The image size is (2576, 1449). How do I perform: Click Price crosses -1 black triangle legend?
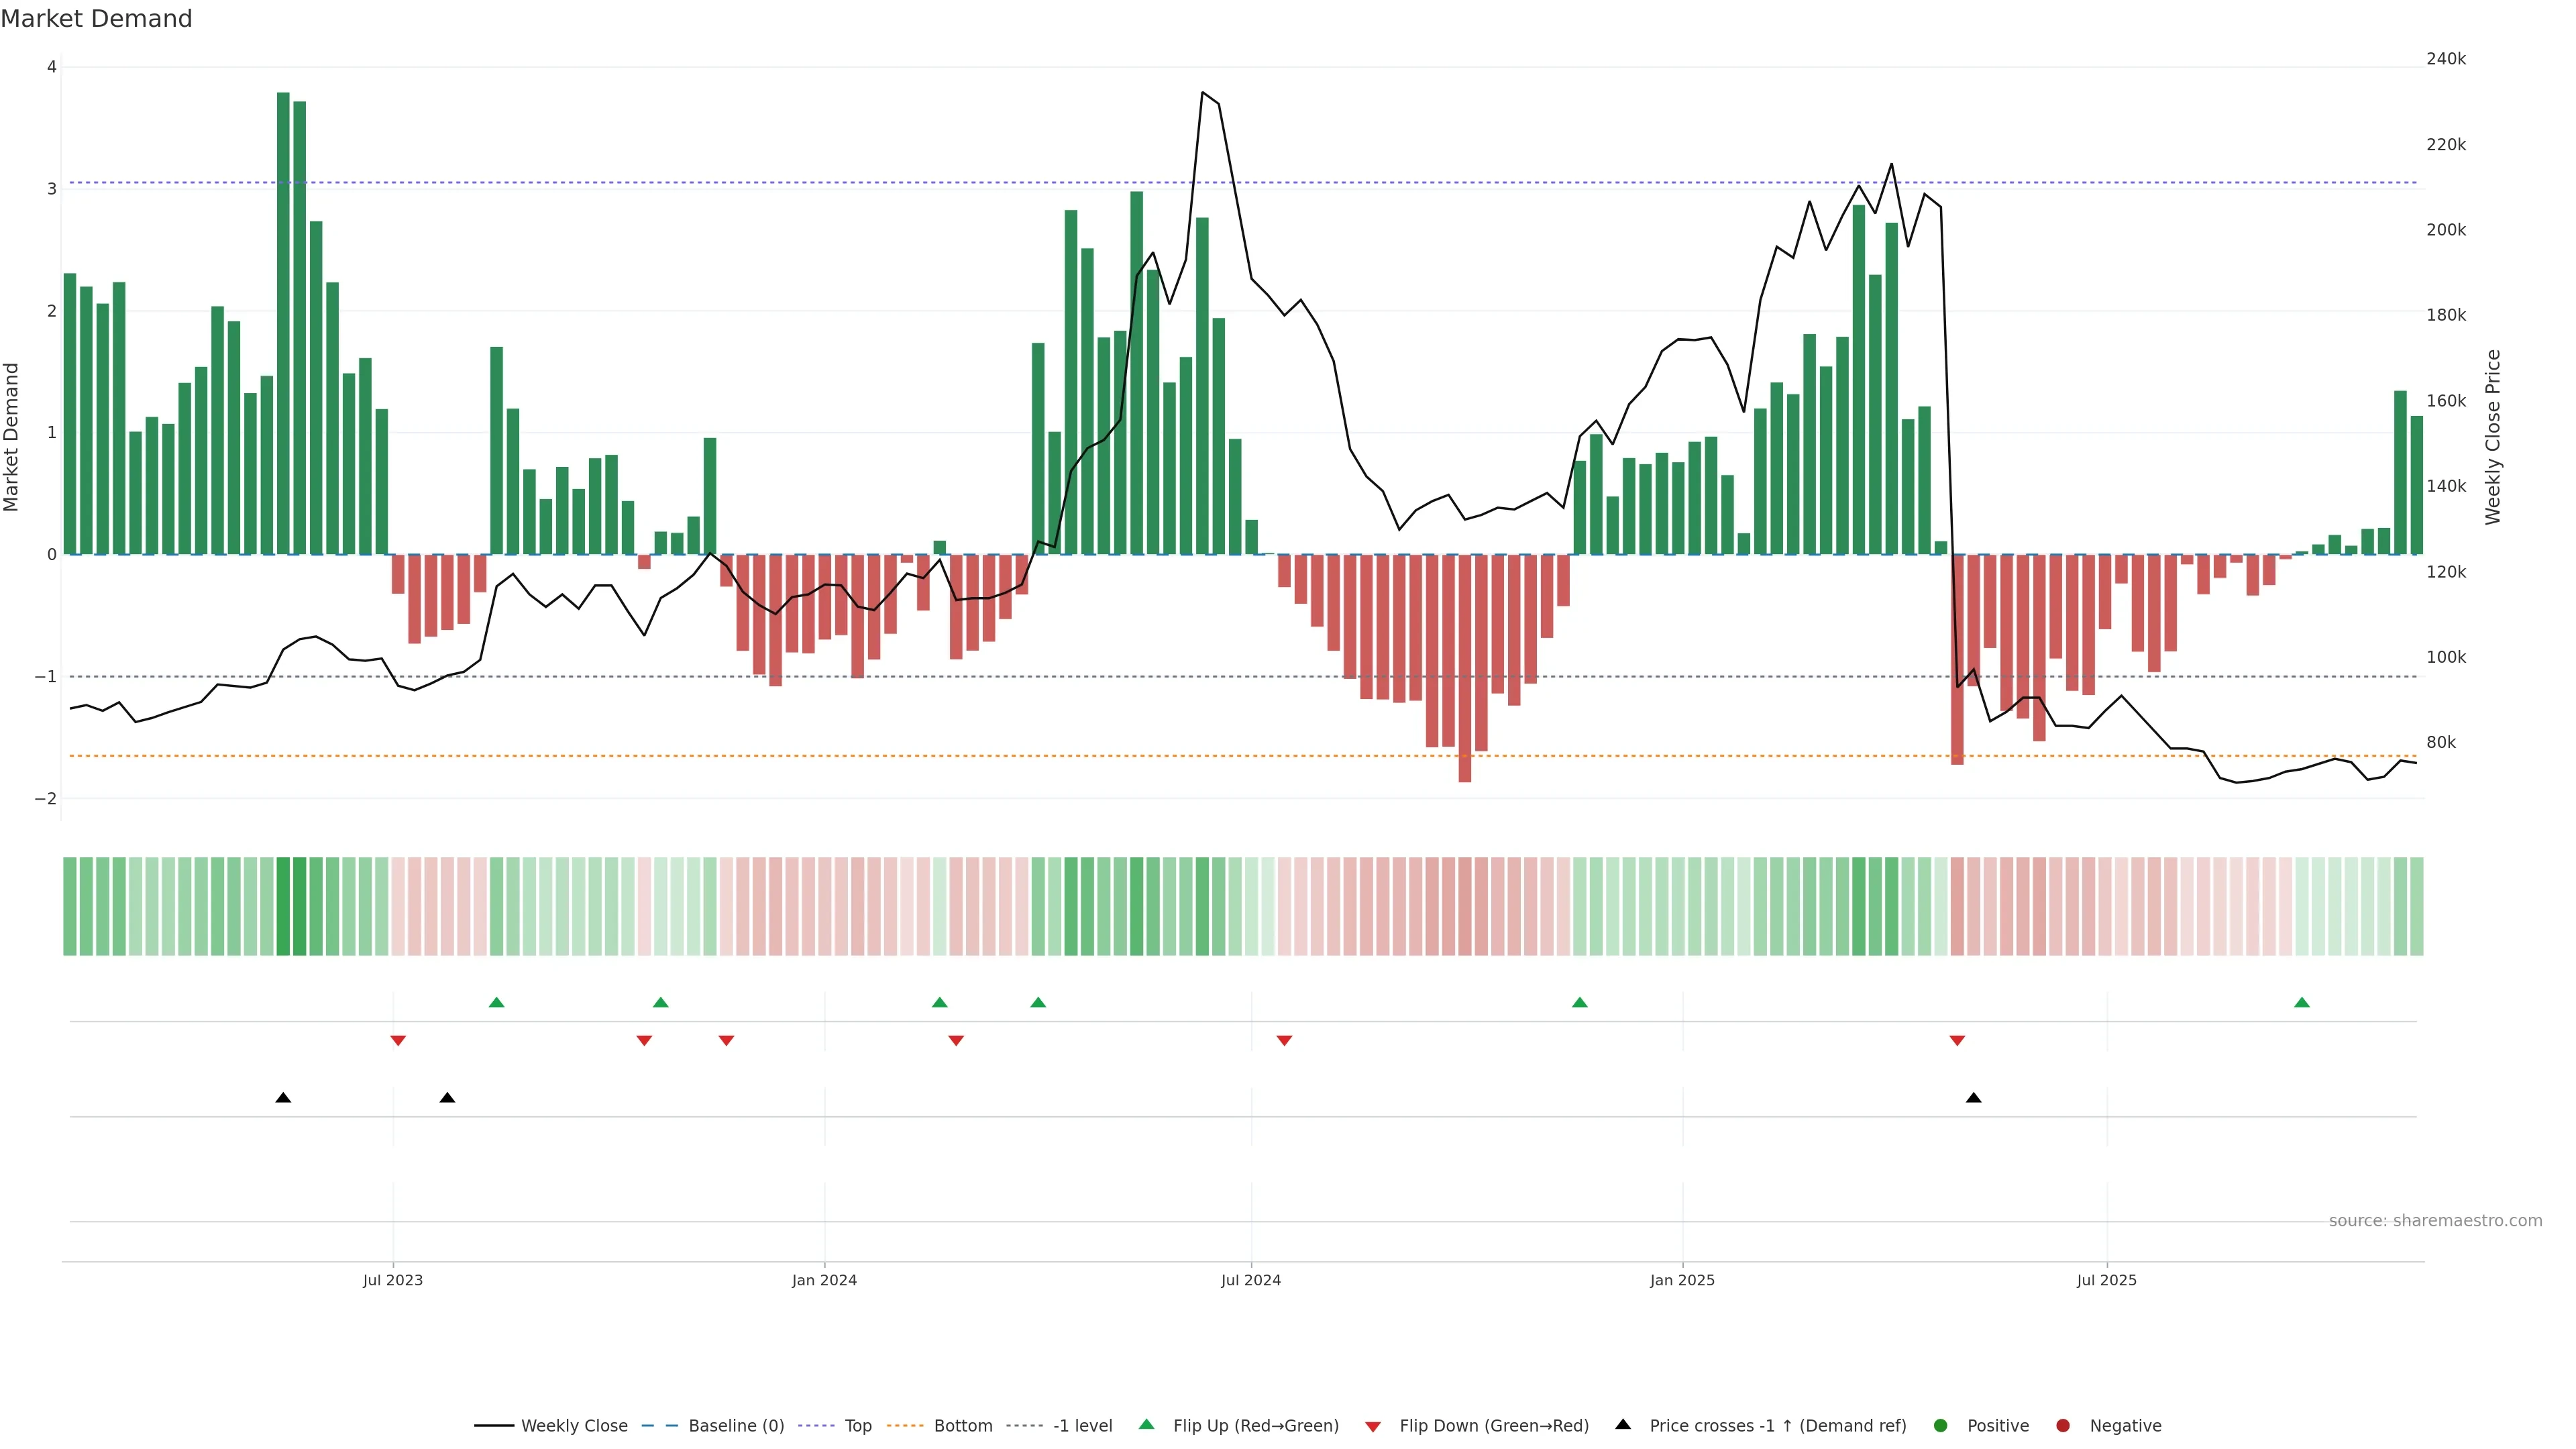pos(1623,1425)
